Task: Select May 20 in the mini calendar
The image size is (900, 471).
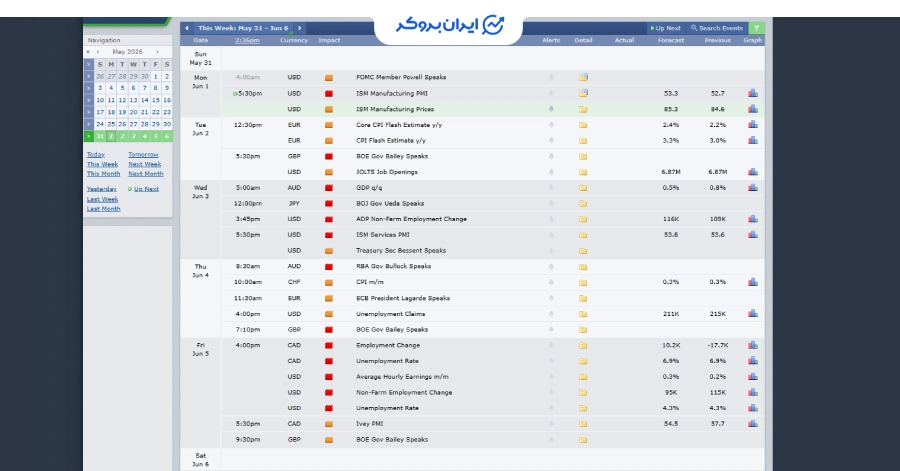Action: [133, 112]
